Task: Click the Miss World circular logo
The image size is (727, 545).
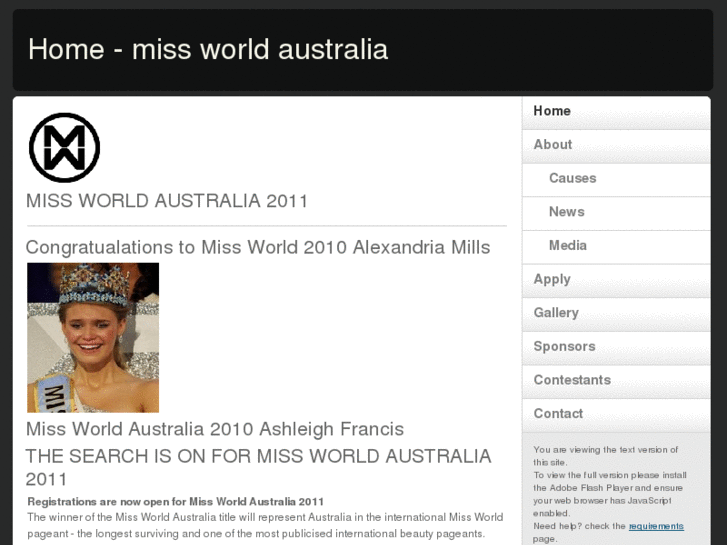Action: pos(64,147)
